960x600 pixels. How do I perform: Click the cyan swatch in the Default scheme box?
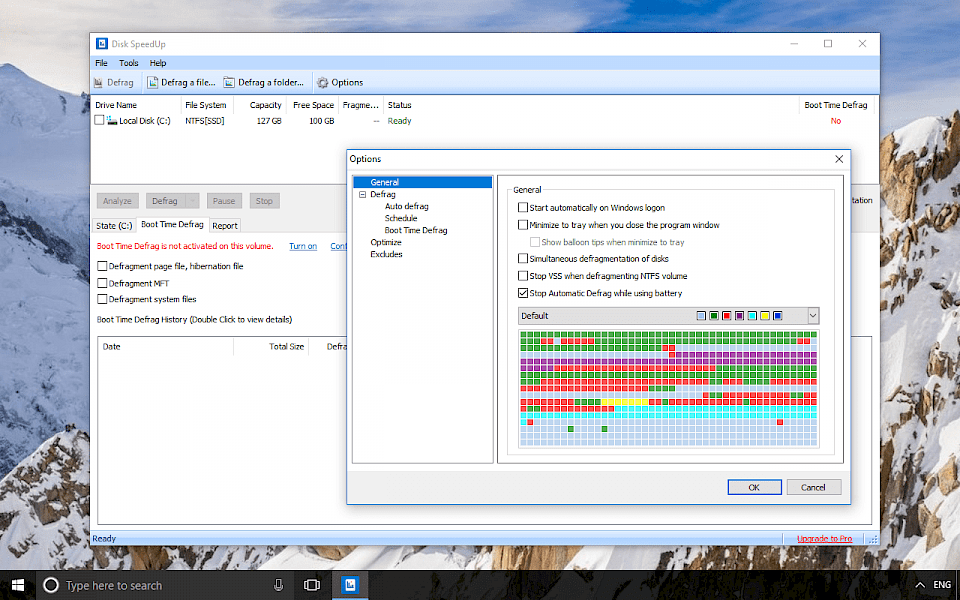tap(752, 316)
